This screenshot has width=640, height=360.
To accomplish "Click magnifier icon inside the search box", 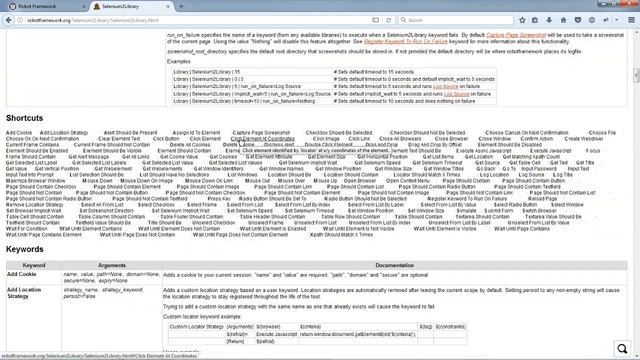I will point(403,20).
